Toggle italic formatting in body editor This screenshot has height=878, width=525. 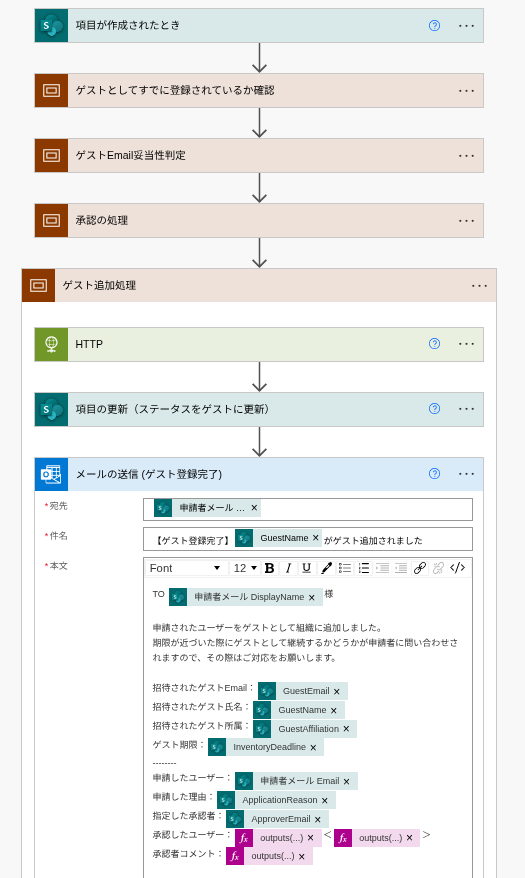pos(288,568)
